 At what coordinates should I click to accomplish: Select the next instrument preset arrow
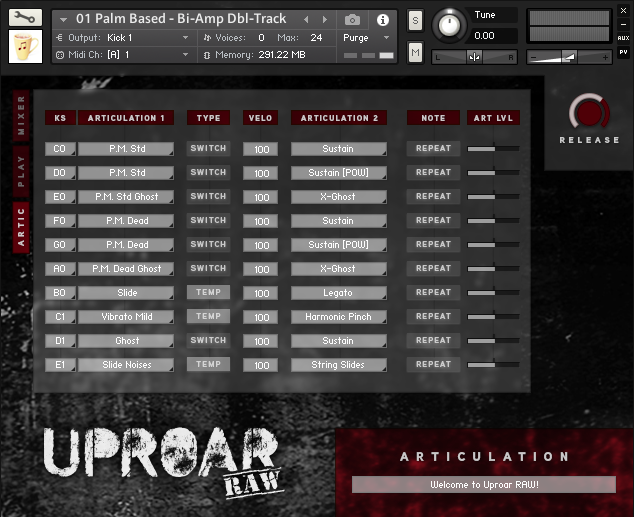[x=324, y=19]
